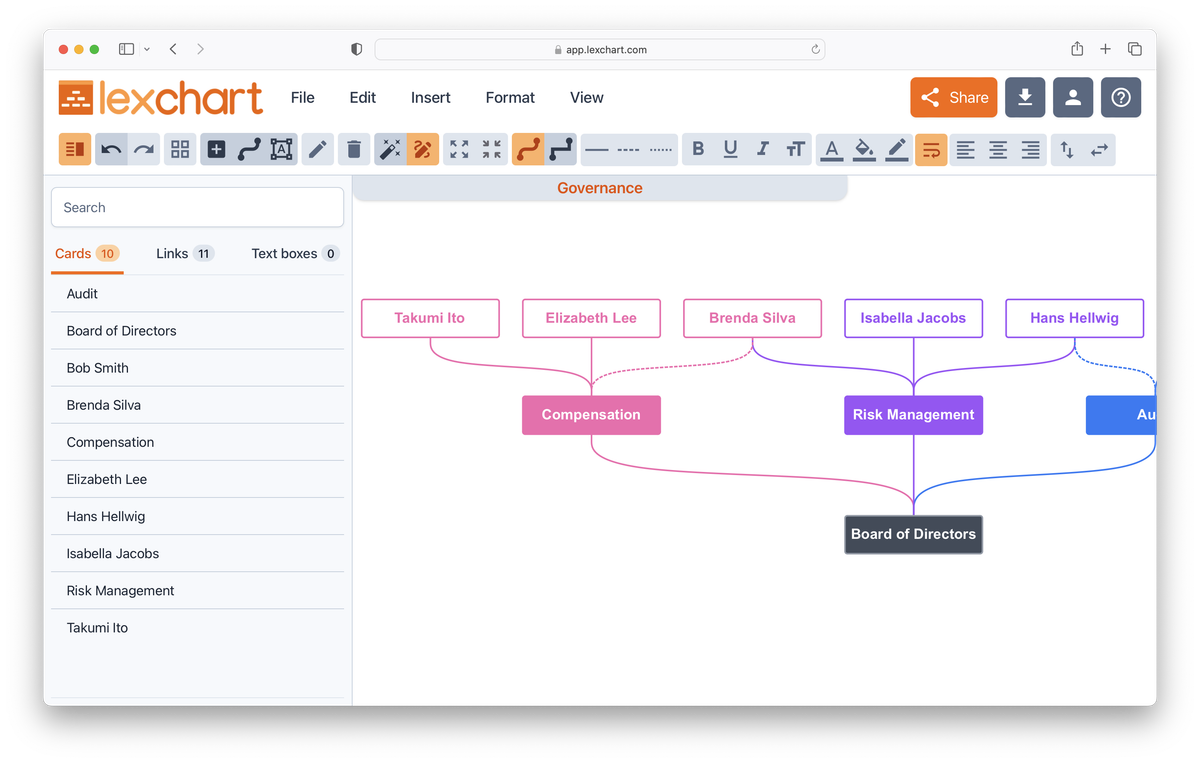This screenshot has height=763, width=1200.
Task: Open the fill color bucket
Action: coord(865,150)
